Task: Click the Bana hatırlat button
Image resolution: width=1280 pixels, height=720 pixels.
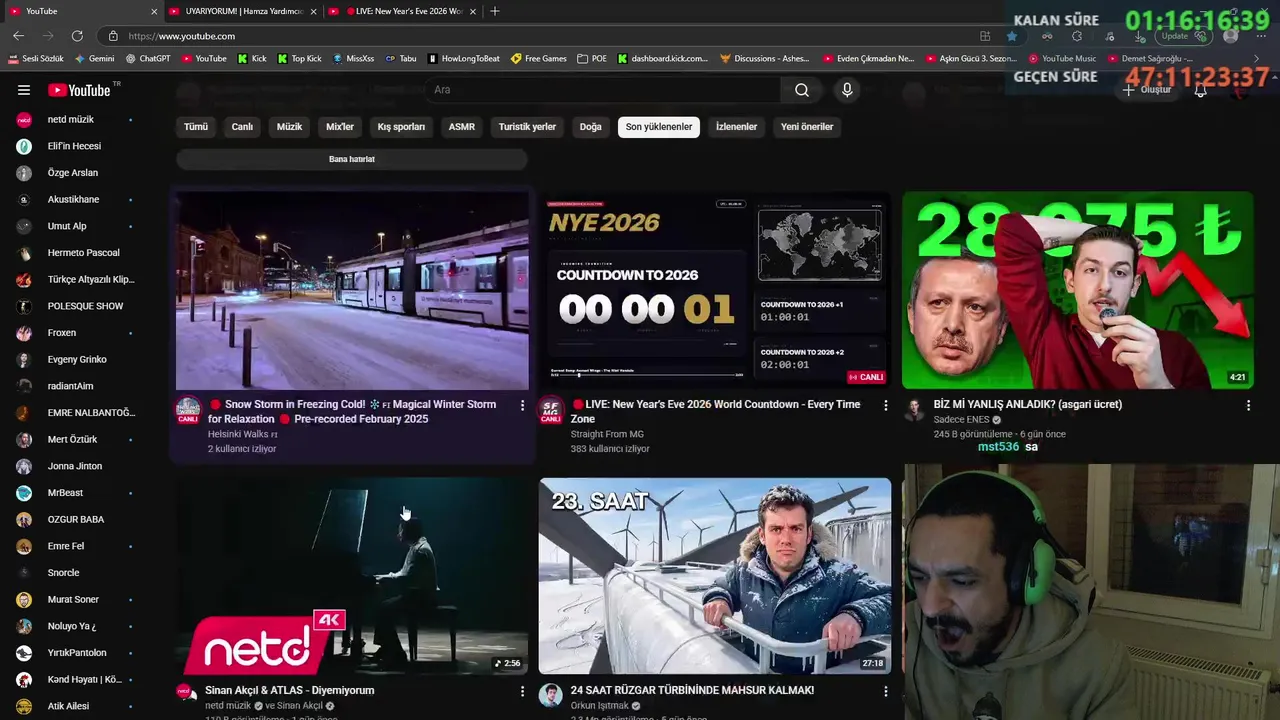Action: (x=352, y=159)
